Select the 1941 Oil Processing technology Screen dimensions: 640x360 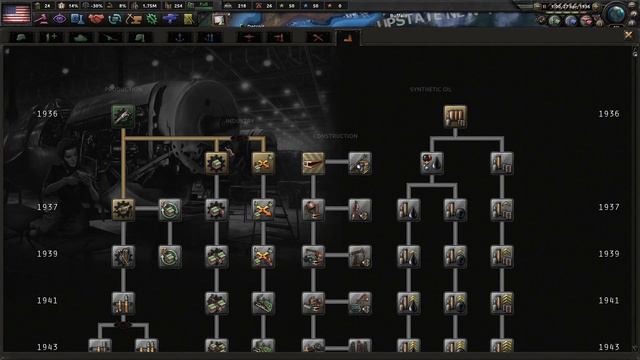pyautogui.click(x=409, y=303)
